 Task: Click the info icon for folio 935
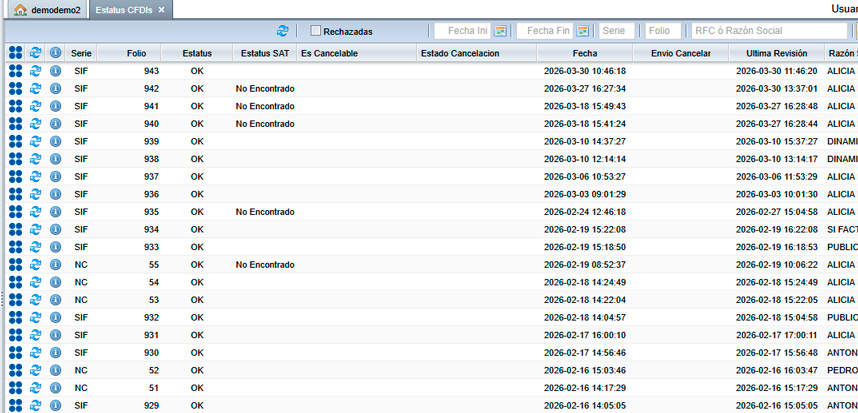[x=56, y=212]
